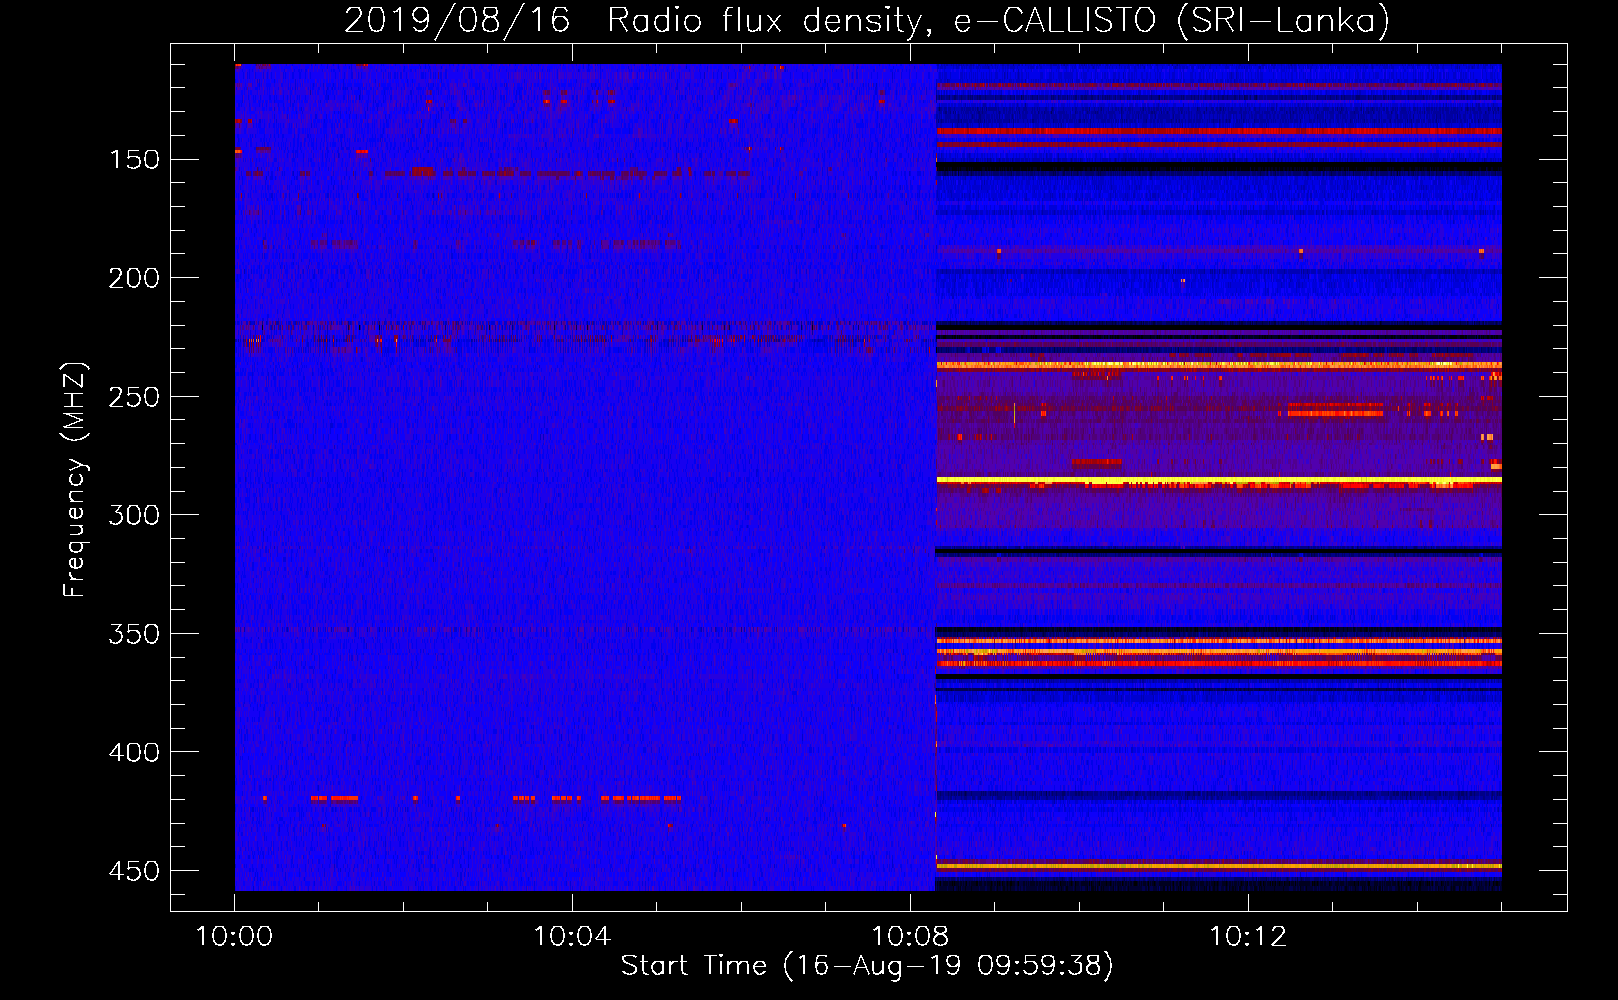Select the 10:12 time tick label
The image size is (1618, 1000).
click(1248, 937)
